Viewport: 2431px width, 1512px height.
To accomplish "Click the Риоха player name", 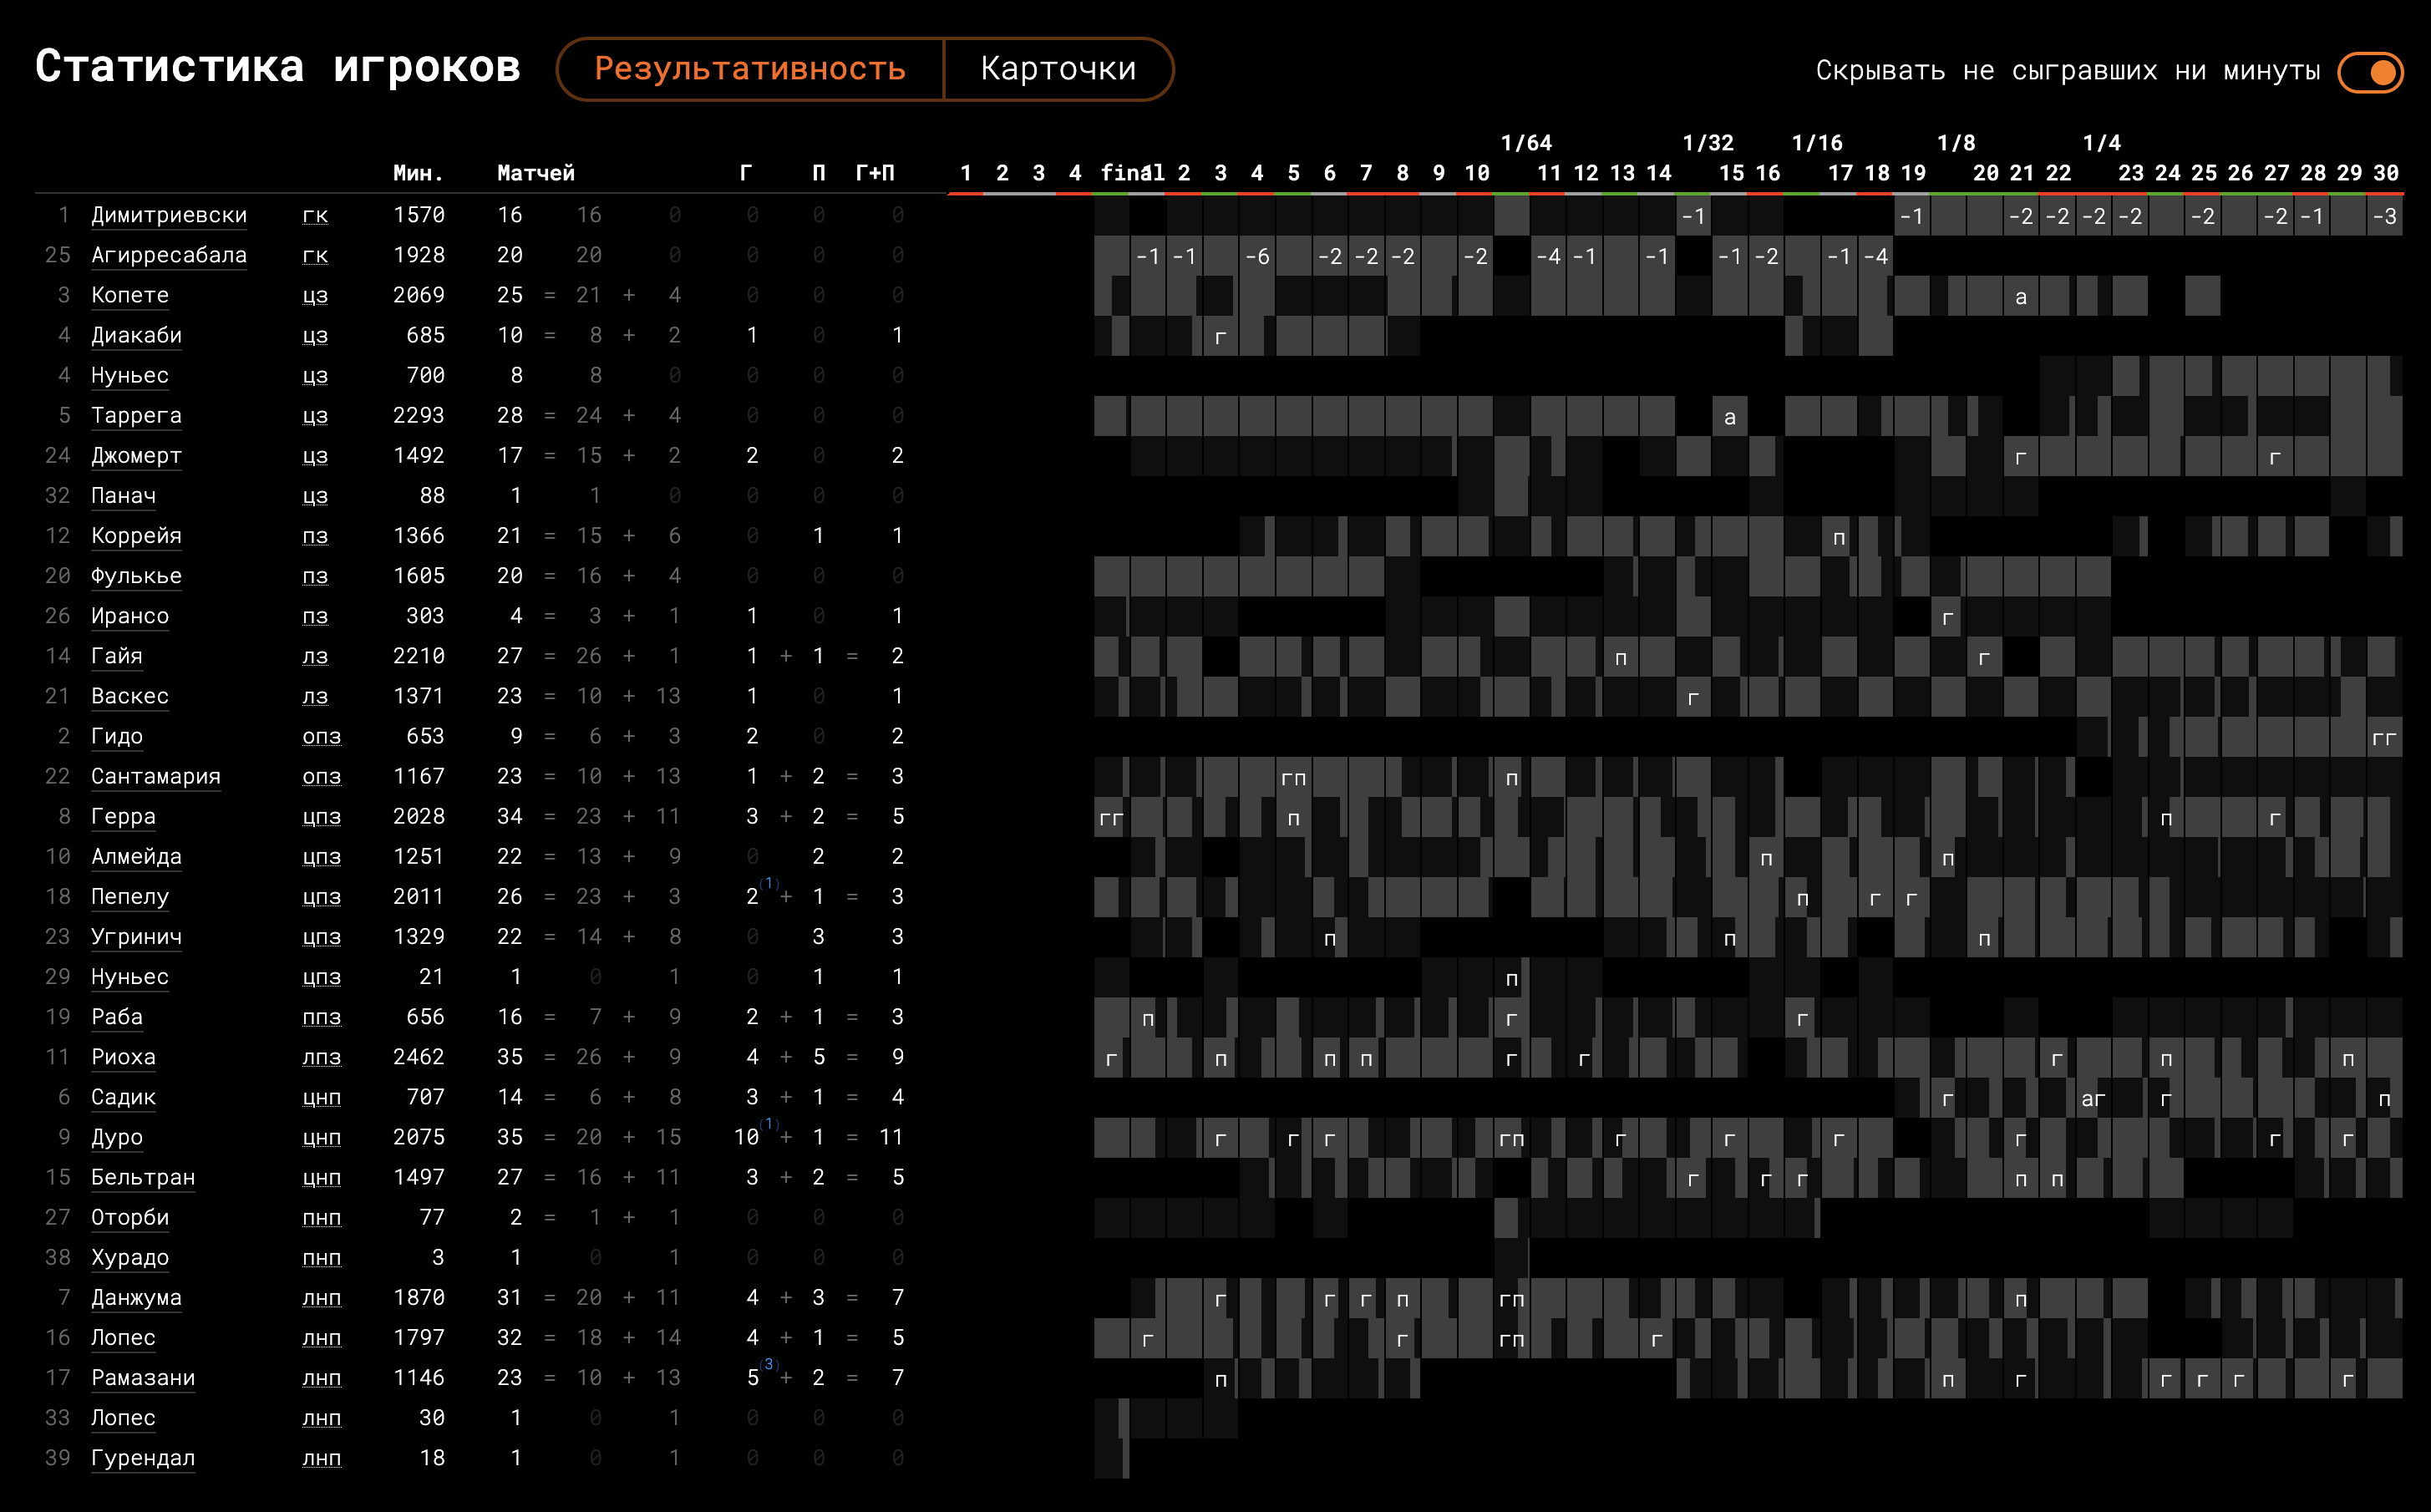I will [x=123, y=1057].
